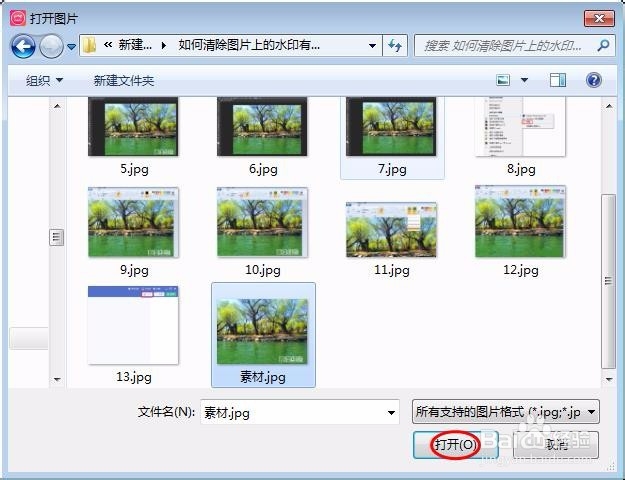Select thumbnail of 8.jpg
The width and height of the screenshot is (625, 480).
tap(520, 127)
